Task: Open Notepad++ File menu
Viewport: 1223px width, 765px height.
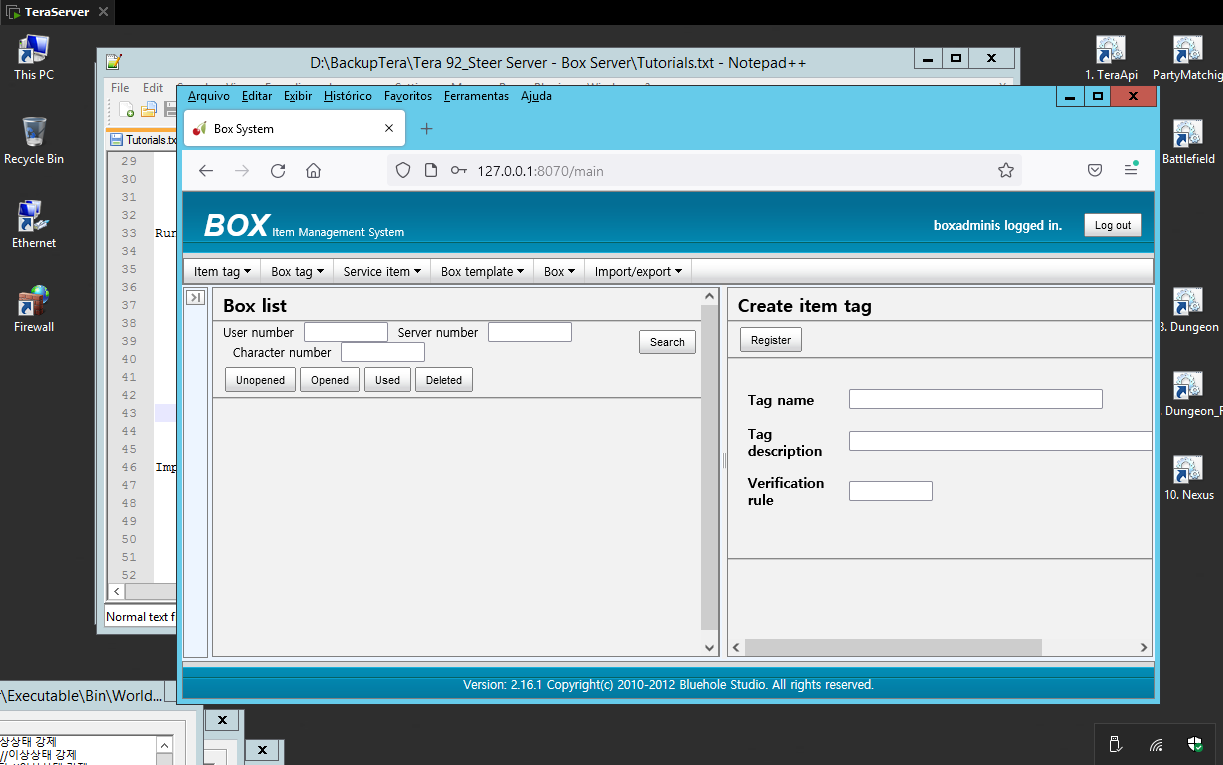Action: tap(120, 88)
